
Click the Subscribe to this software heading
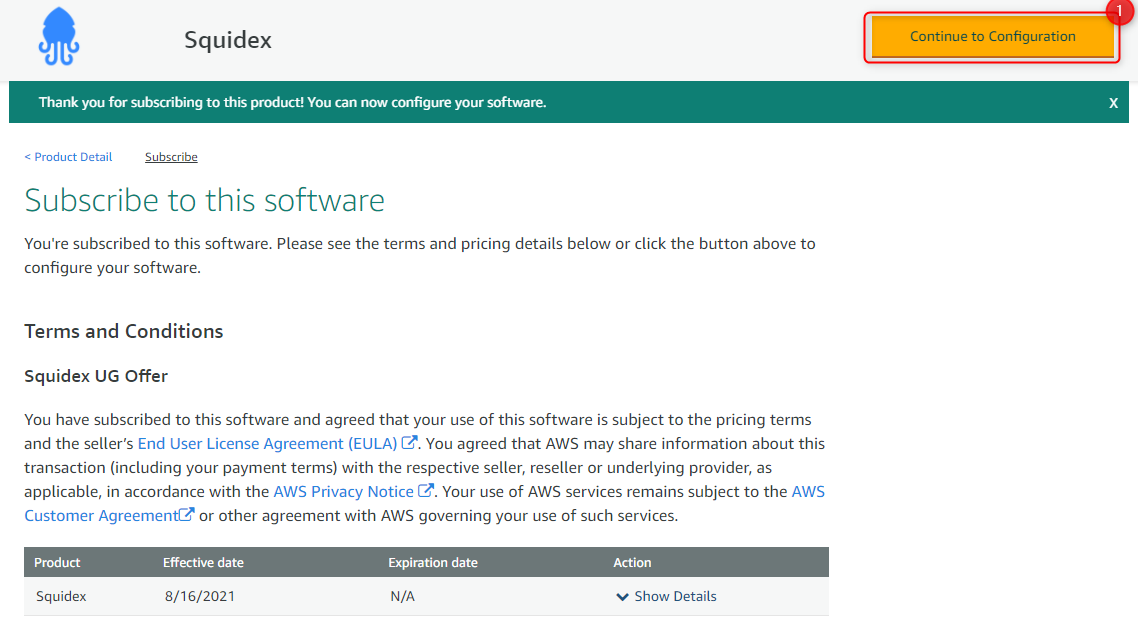click(205, 200)
